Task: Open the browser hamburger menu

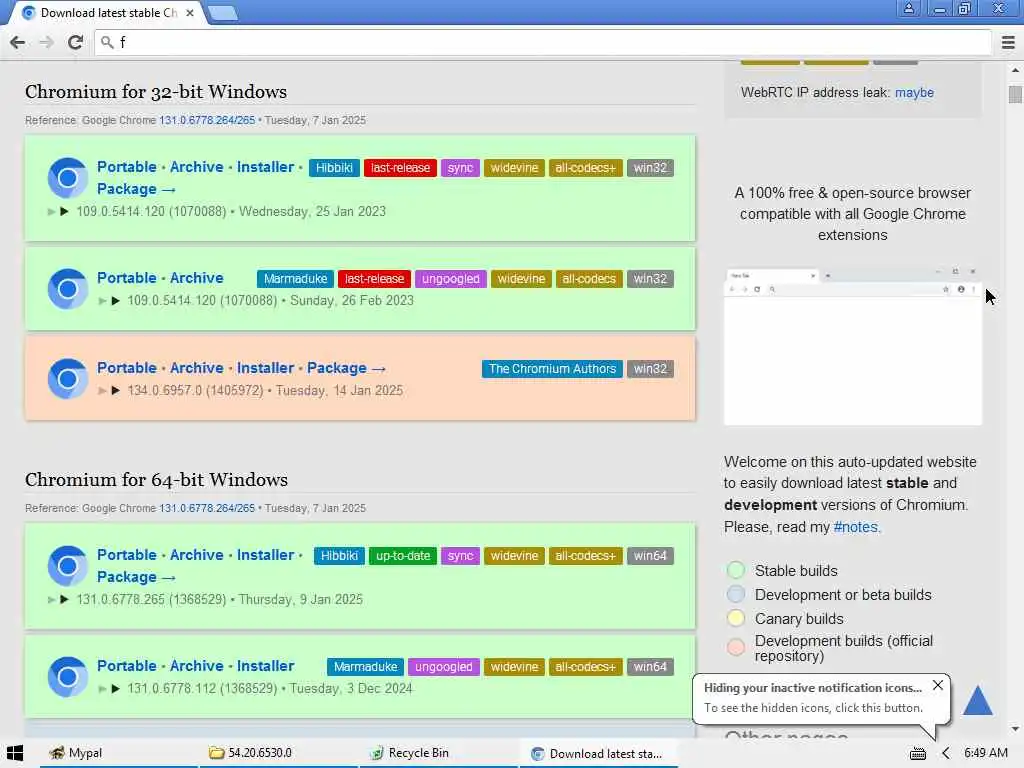Action: tap(1008, 42)
